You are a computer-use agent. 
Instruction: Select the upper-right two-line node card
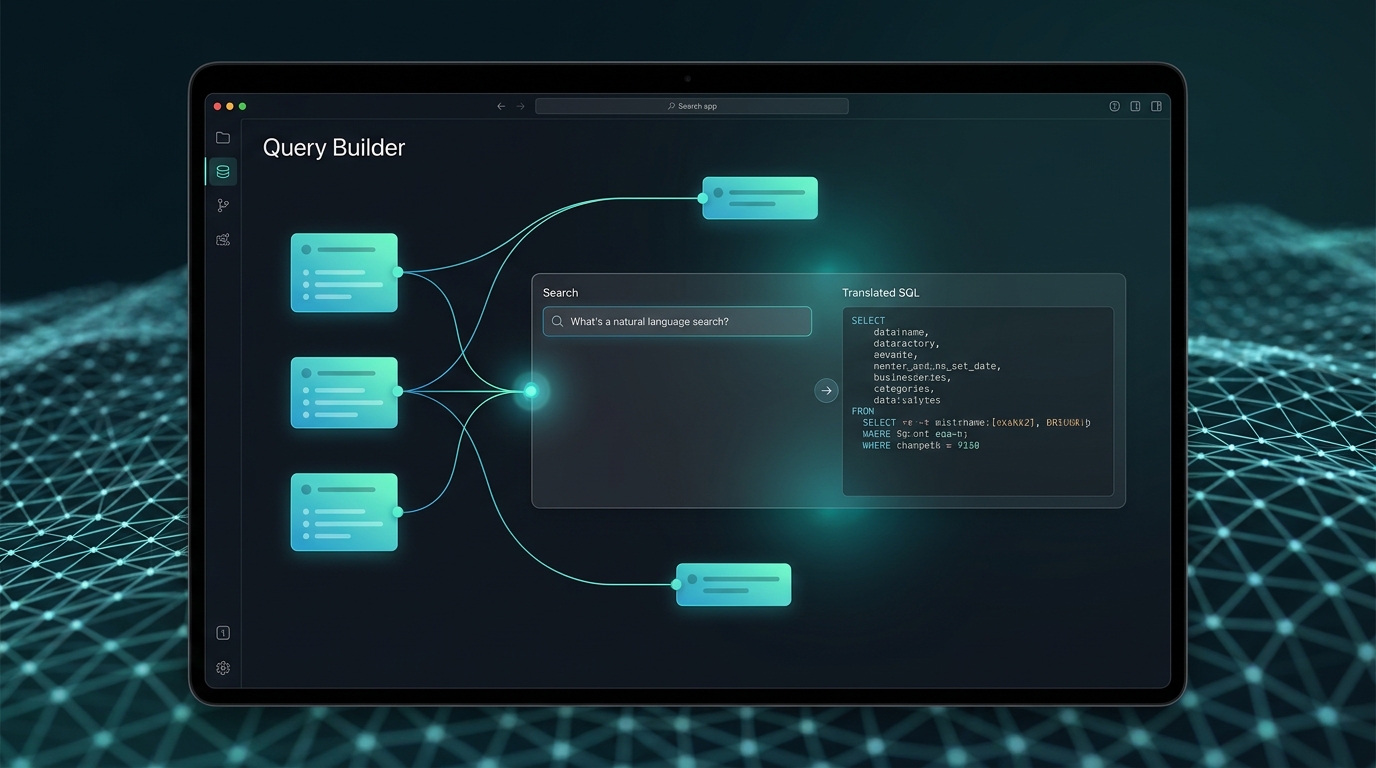point(760,198)
